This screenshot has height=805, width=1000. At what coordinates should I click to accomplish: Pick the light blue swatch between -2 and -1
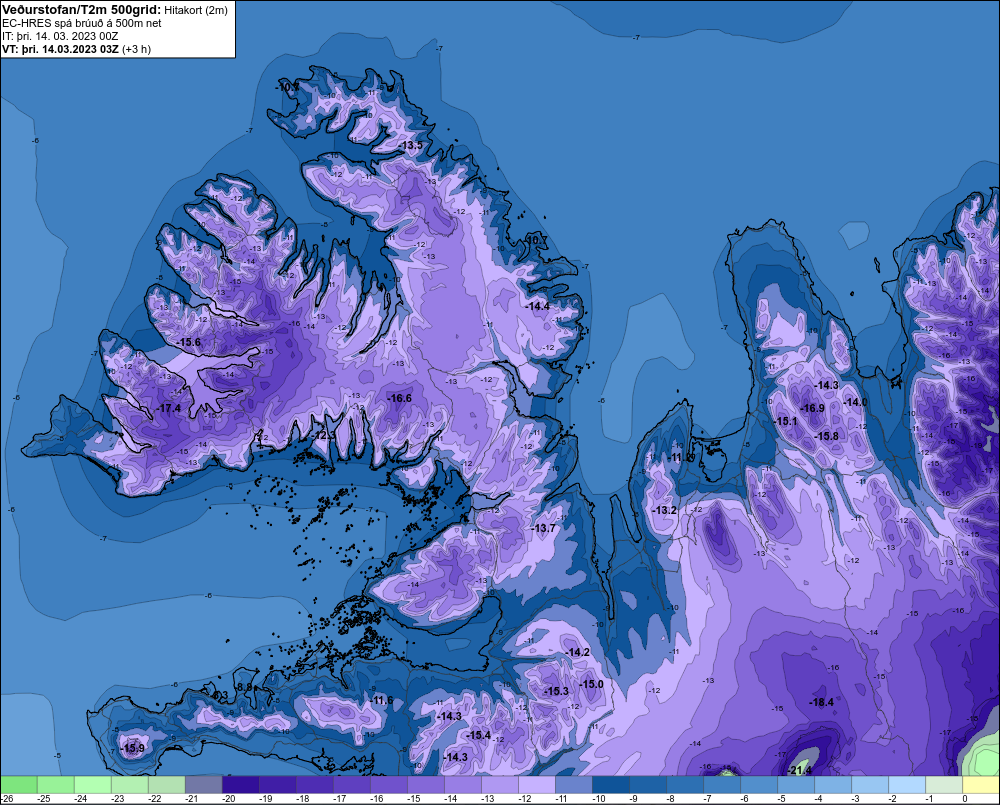tap(906, 784)
